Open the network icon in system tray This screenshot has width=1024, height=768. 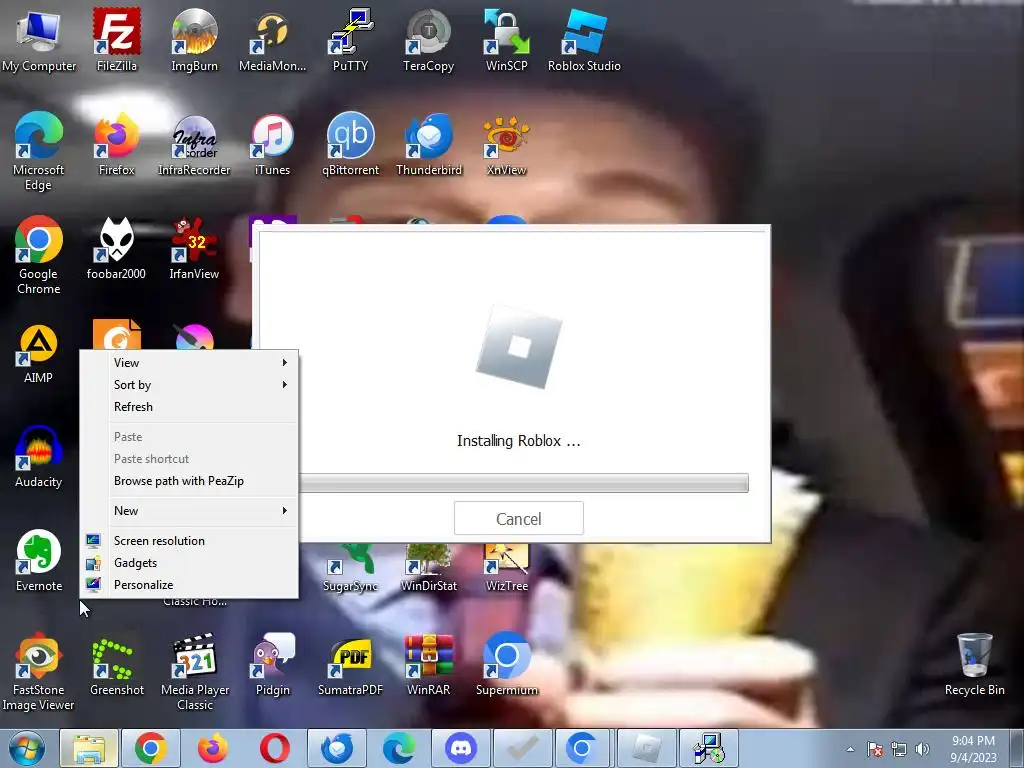pos(899,749)
